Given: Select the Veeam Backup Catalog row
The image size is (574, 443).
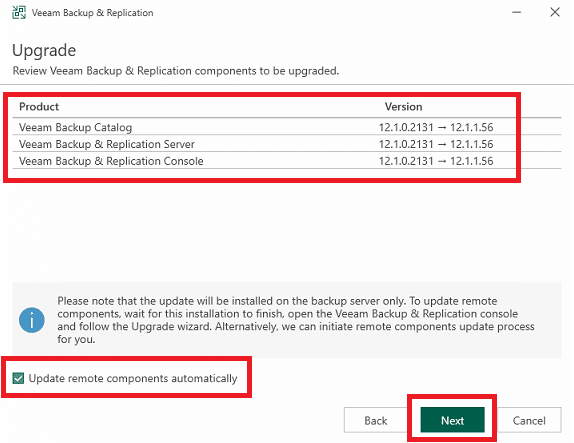Looking at the screenshot, I should (287, 127).
